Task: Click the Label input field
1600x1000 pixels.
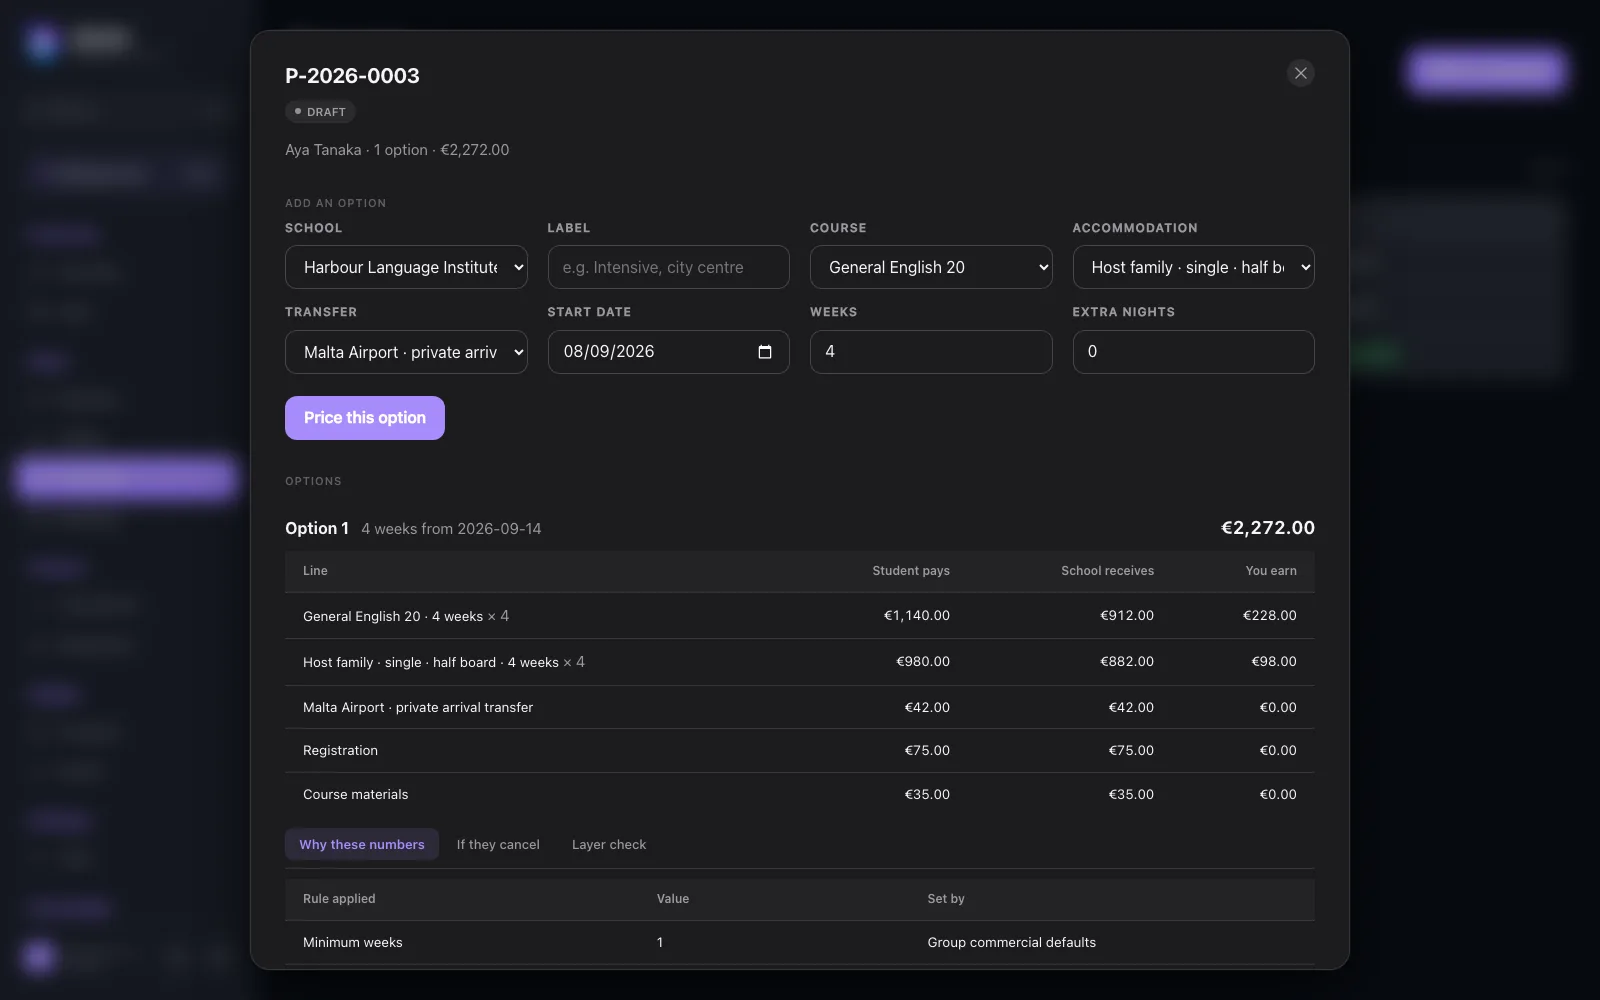Action: click(668, 267)
